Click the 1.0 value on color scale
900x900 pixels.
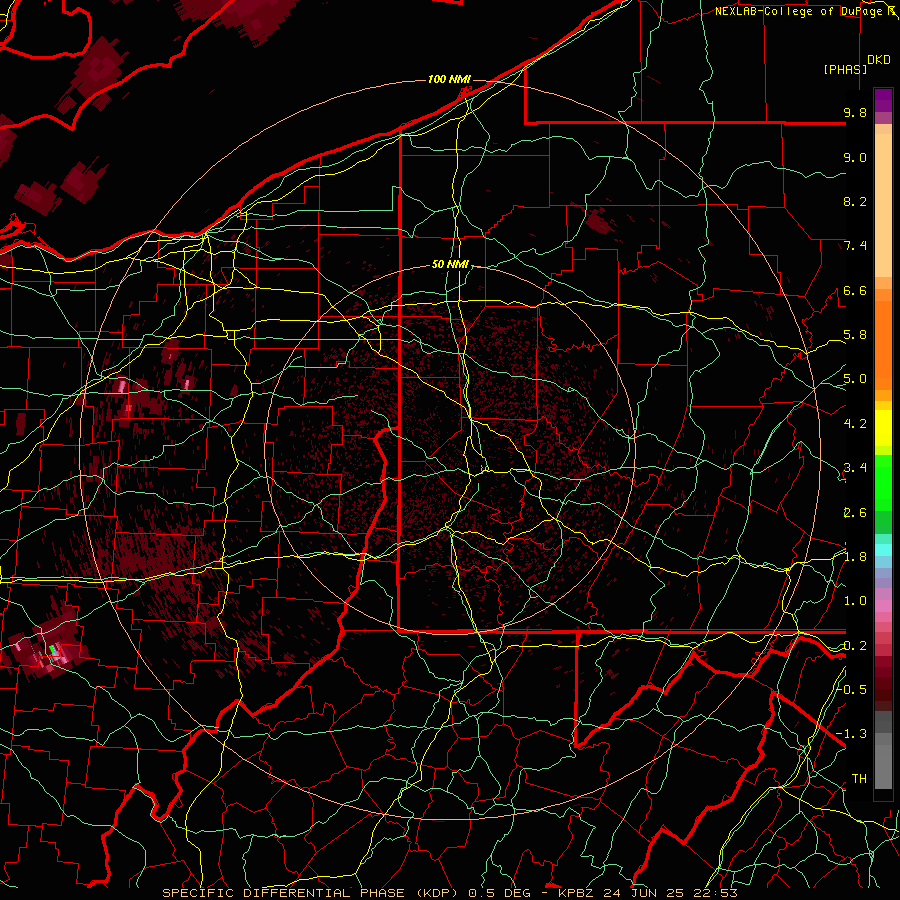point(855,601)
